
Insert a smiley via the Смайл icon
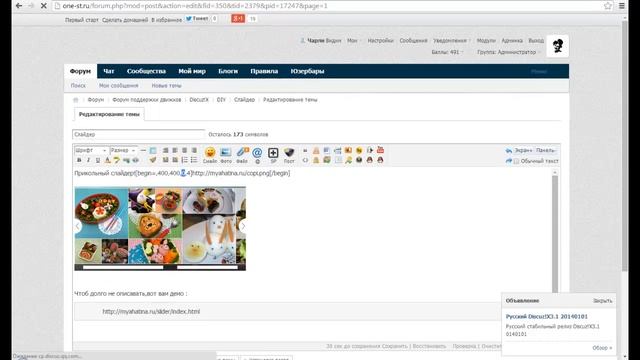pos(210,155)
